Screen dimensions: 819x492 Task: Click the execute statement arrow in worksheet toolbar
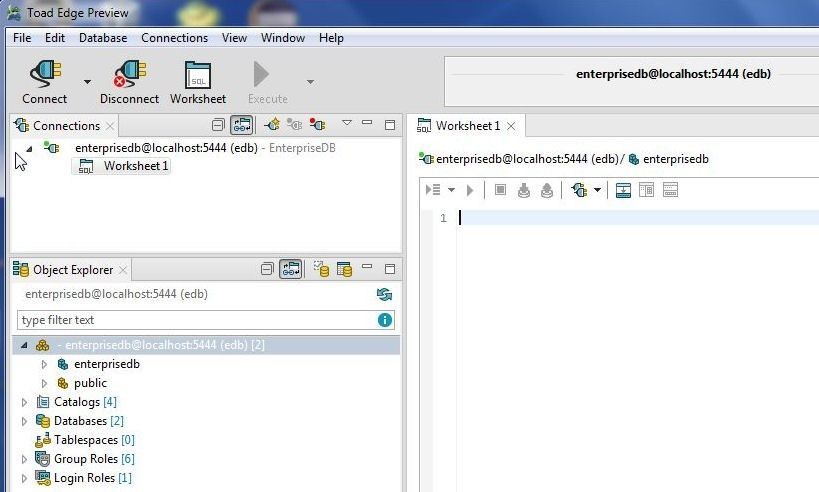coord(470,190)
